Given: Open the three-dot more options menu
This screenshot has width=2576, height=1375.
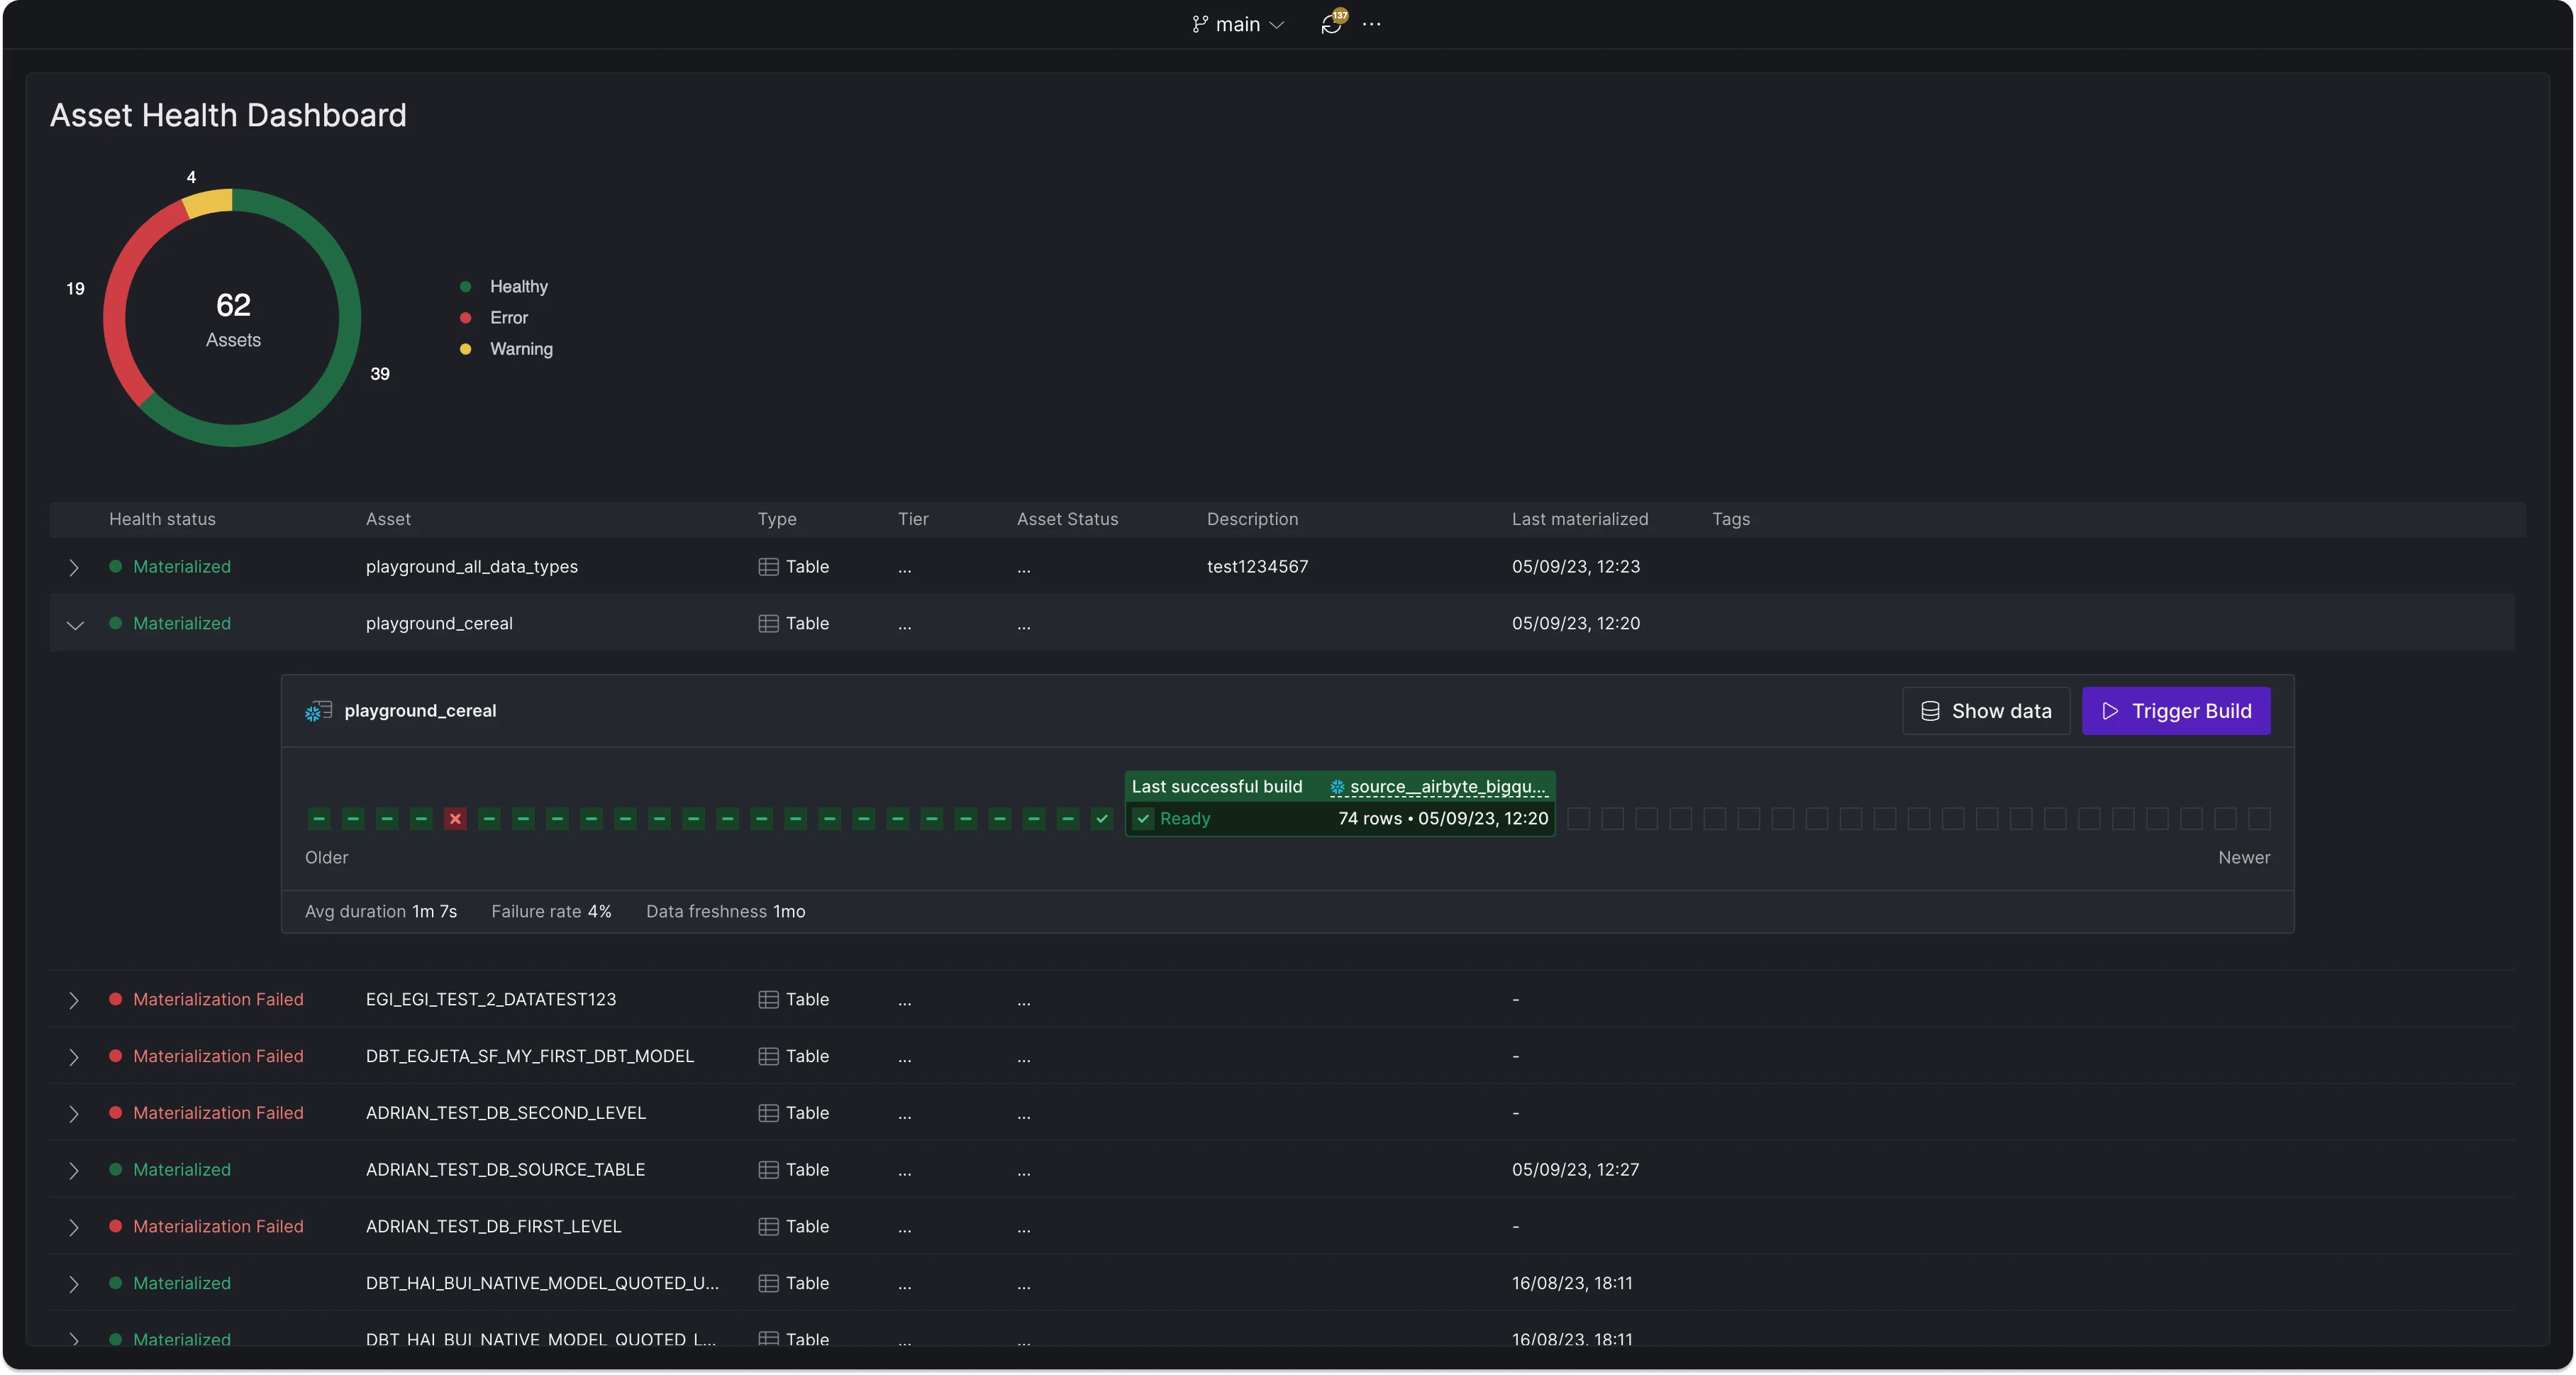Looking at the screenshot, I should [x=1372, y=24].
